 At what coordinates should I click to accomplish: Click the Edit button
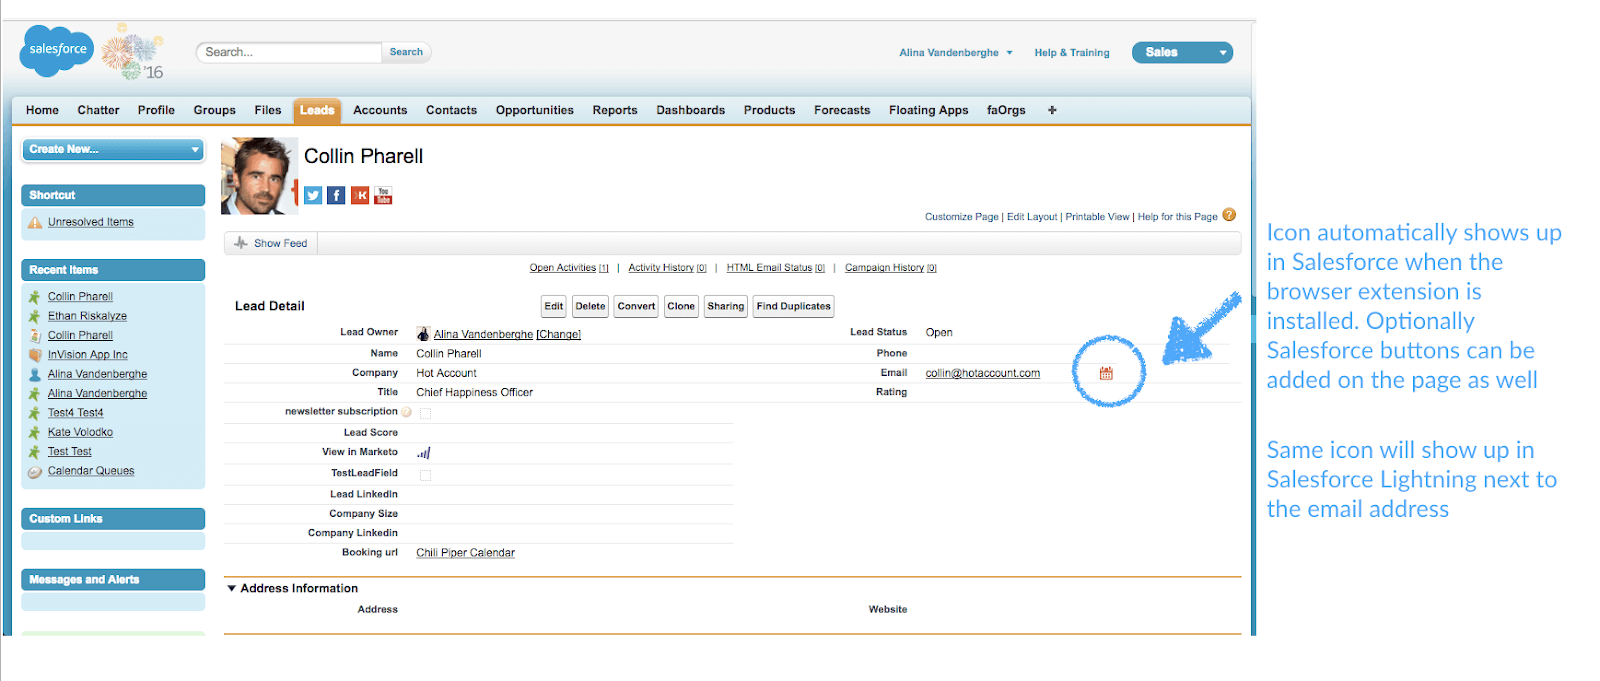pyautogui.click(x=554, y=306)
